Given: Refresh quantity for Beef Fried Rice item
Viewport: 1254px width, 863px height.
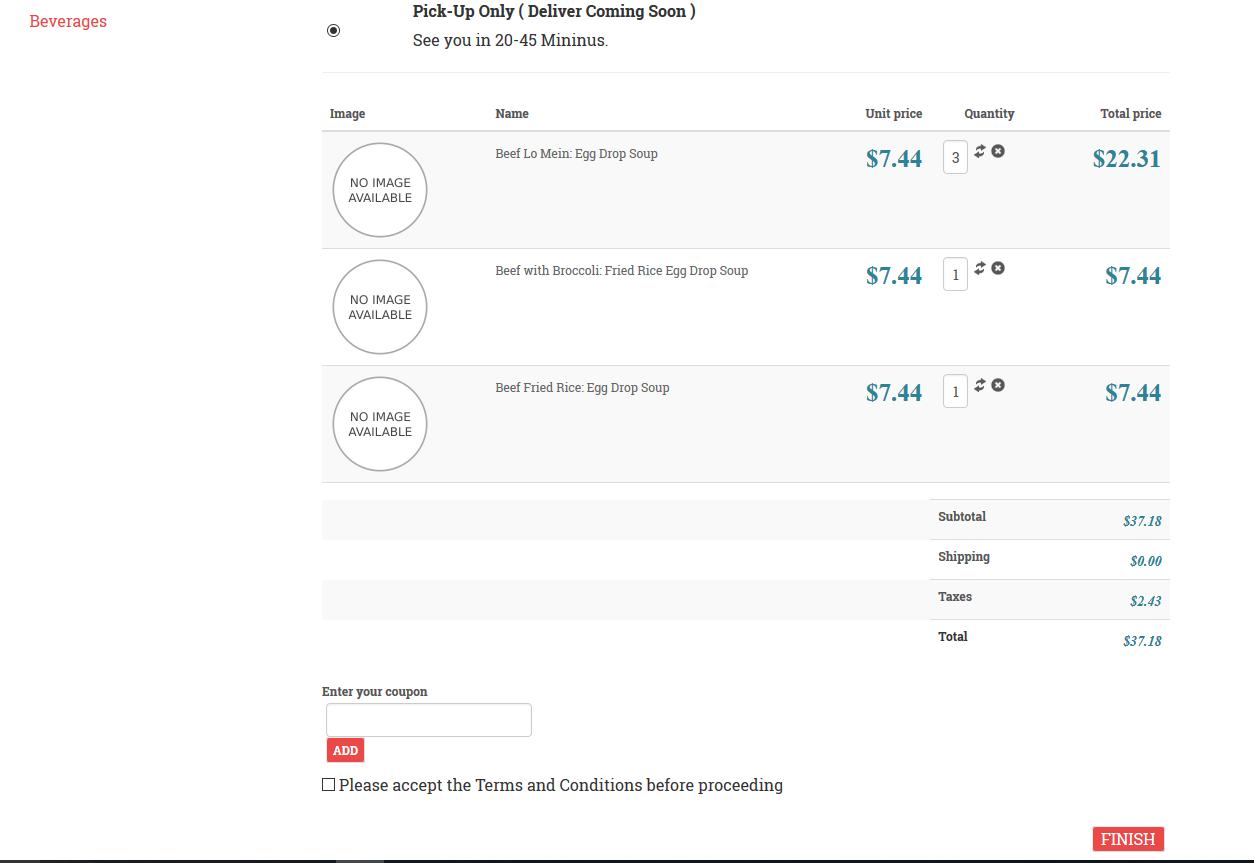Looking at the screenshot, I should tap(980, 385).
